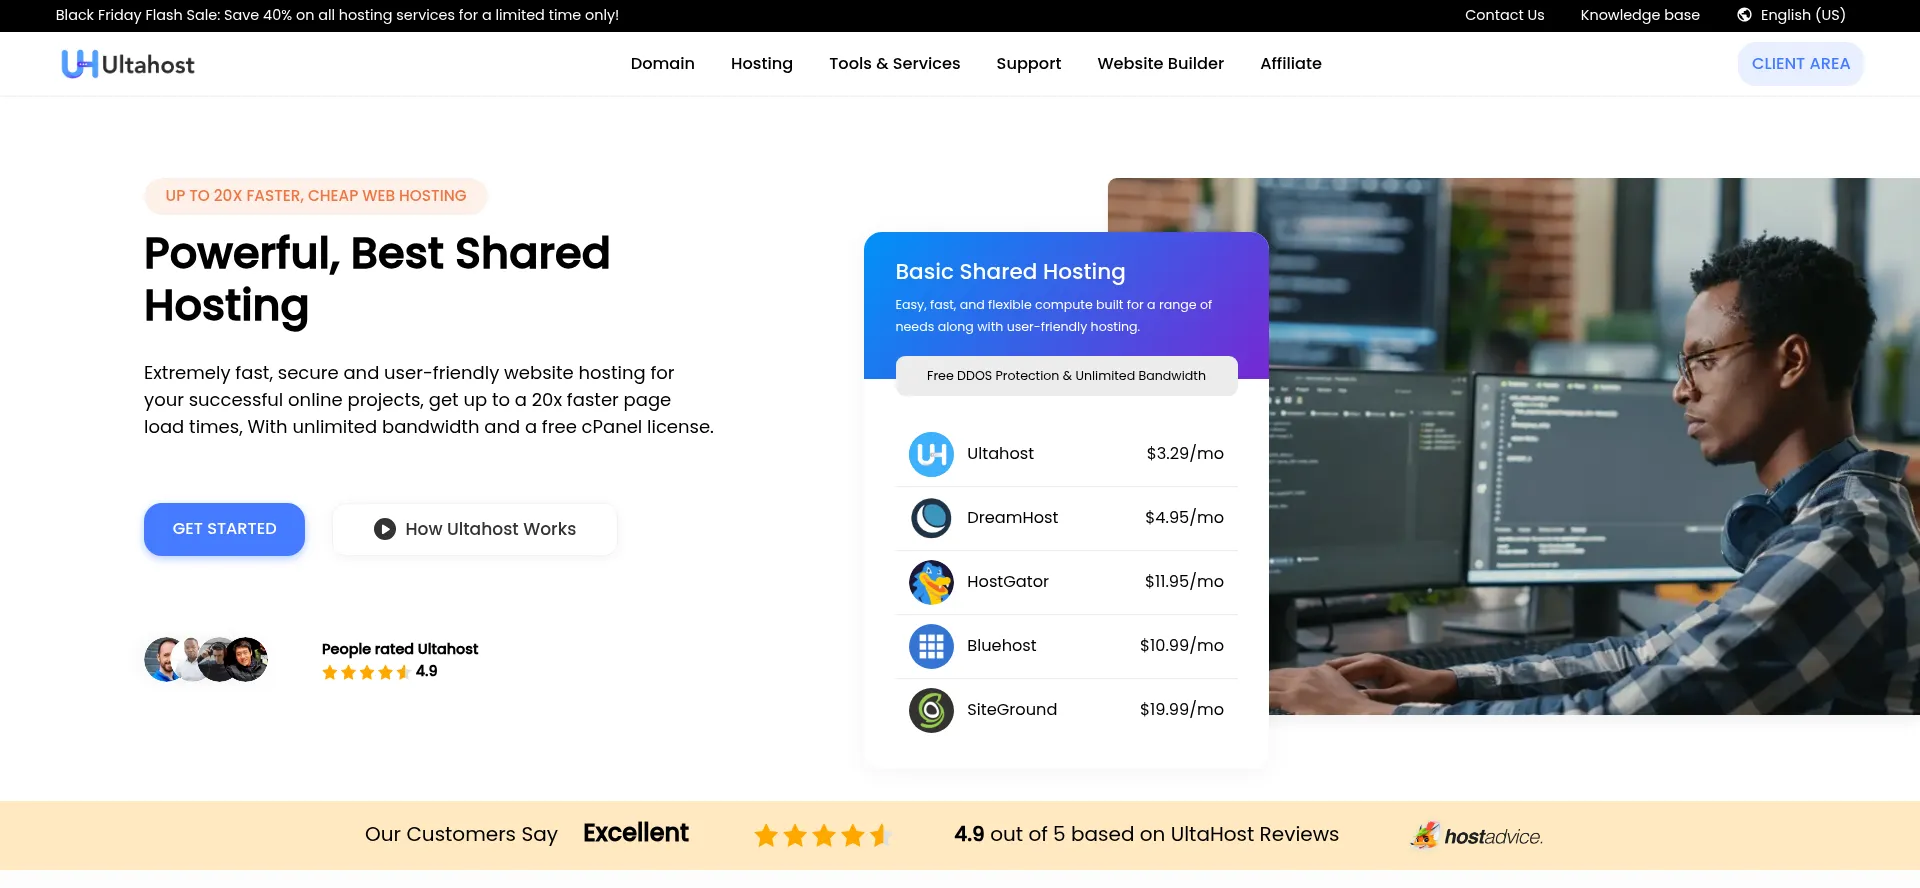
Task: Click the UP TO 20X FASTER badge
Action: pos(316,196)
